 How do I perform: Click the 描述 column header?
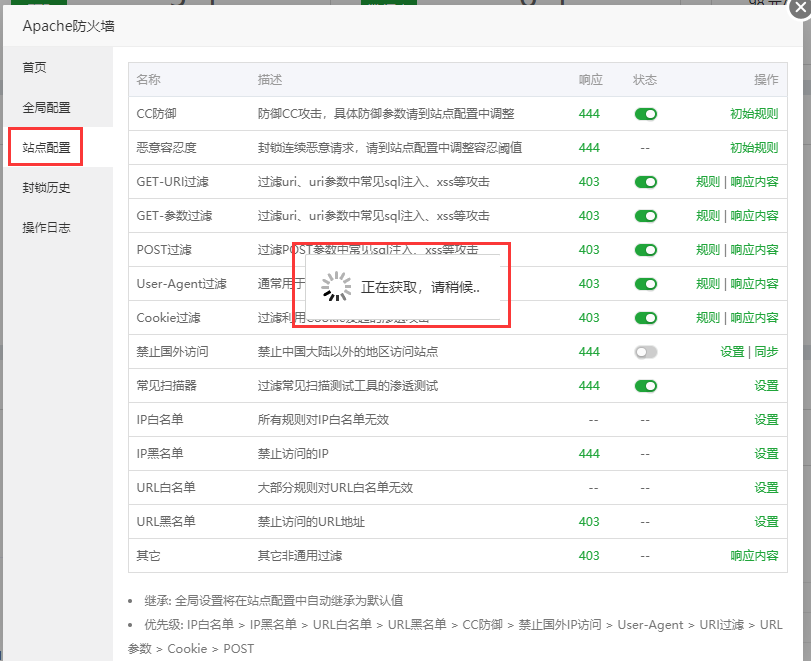click(x=270, y=80)
